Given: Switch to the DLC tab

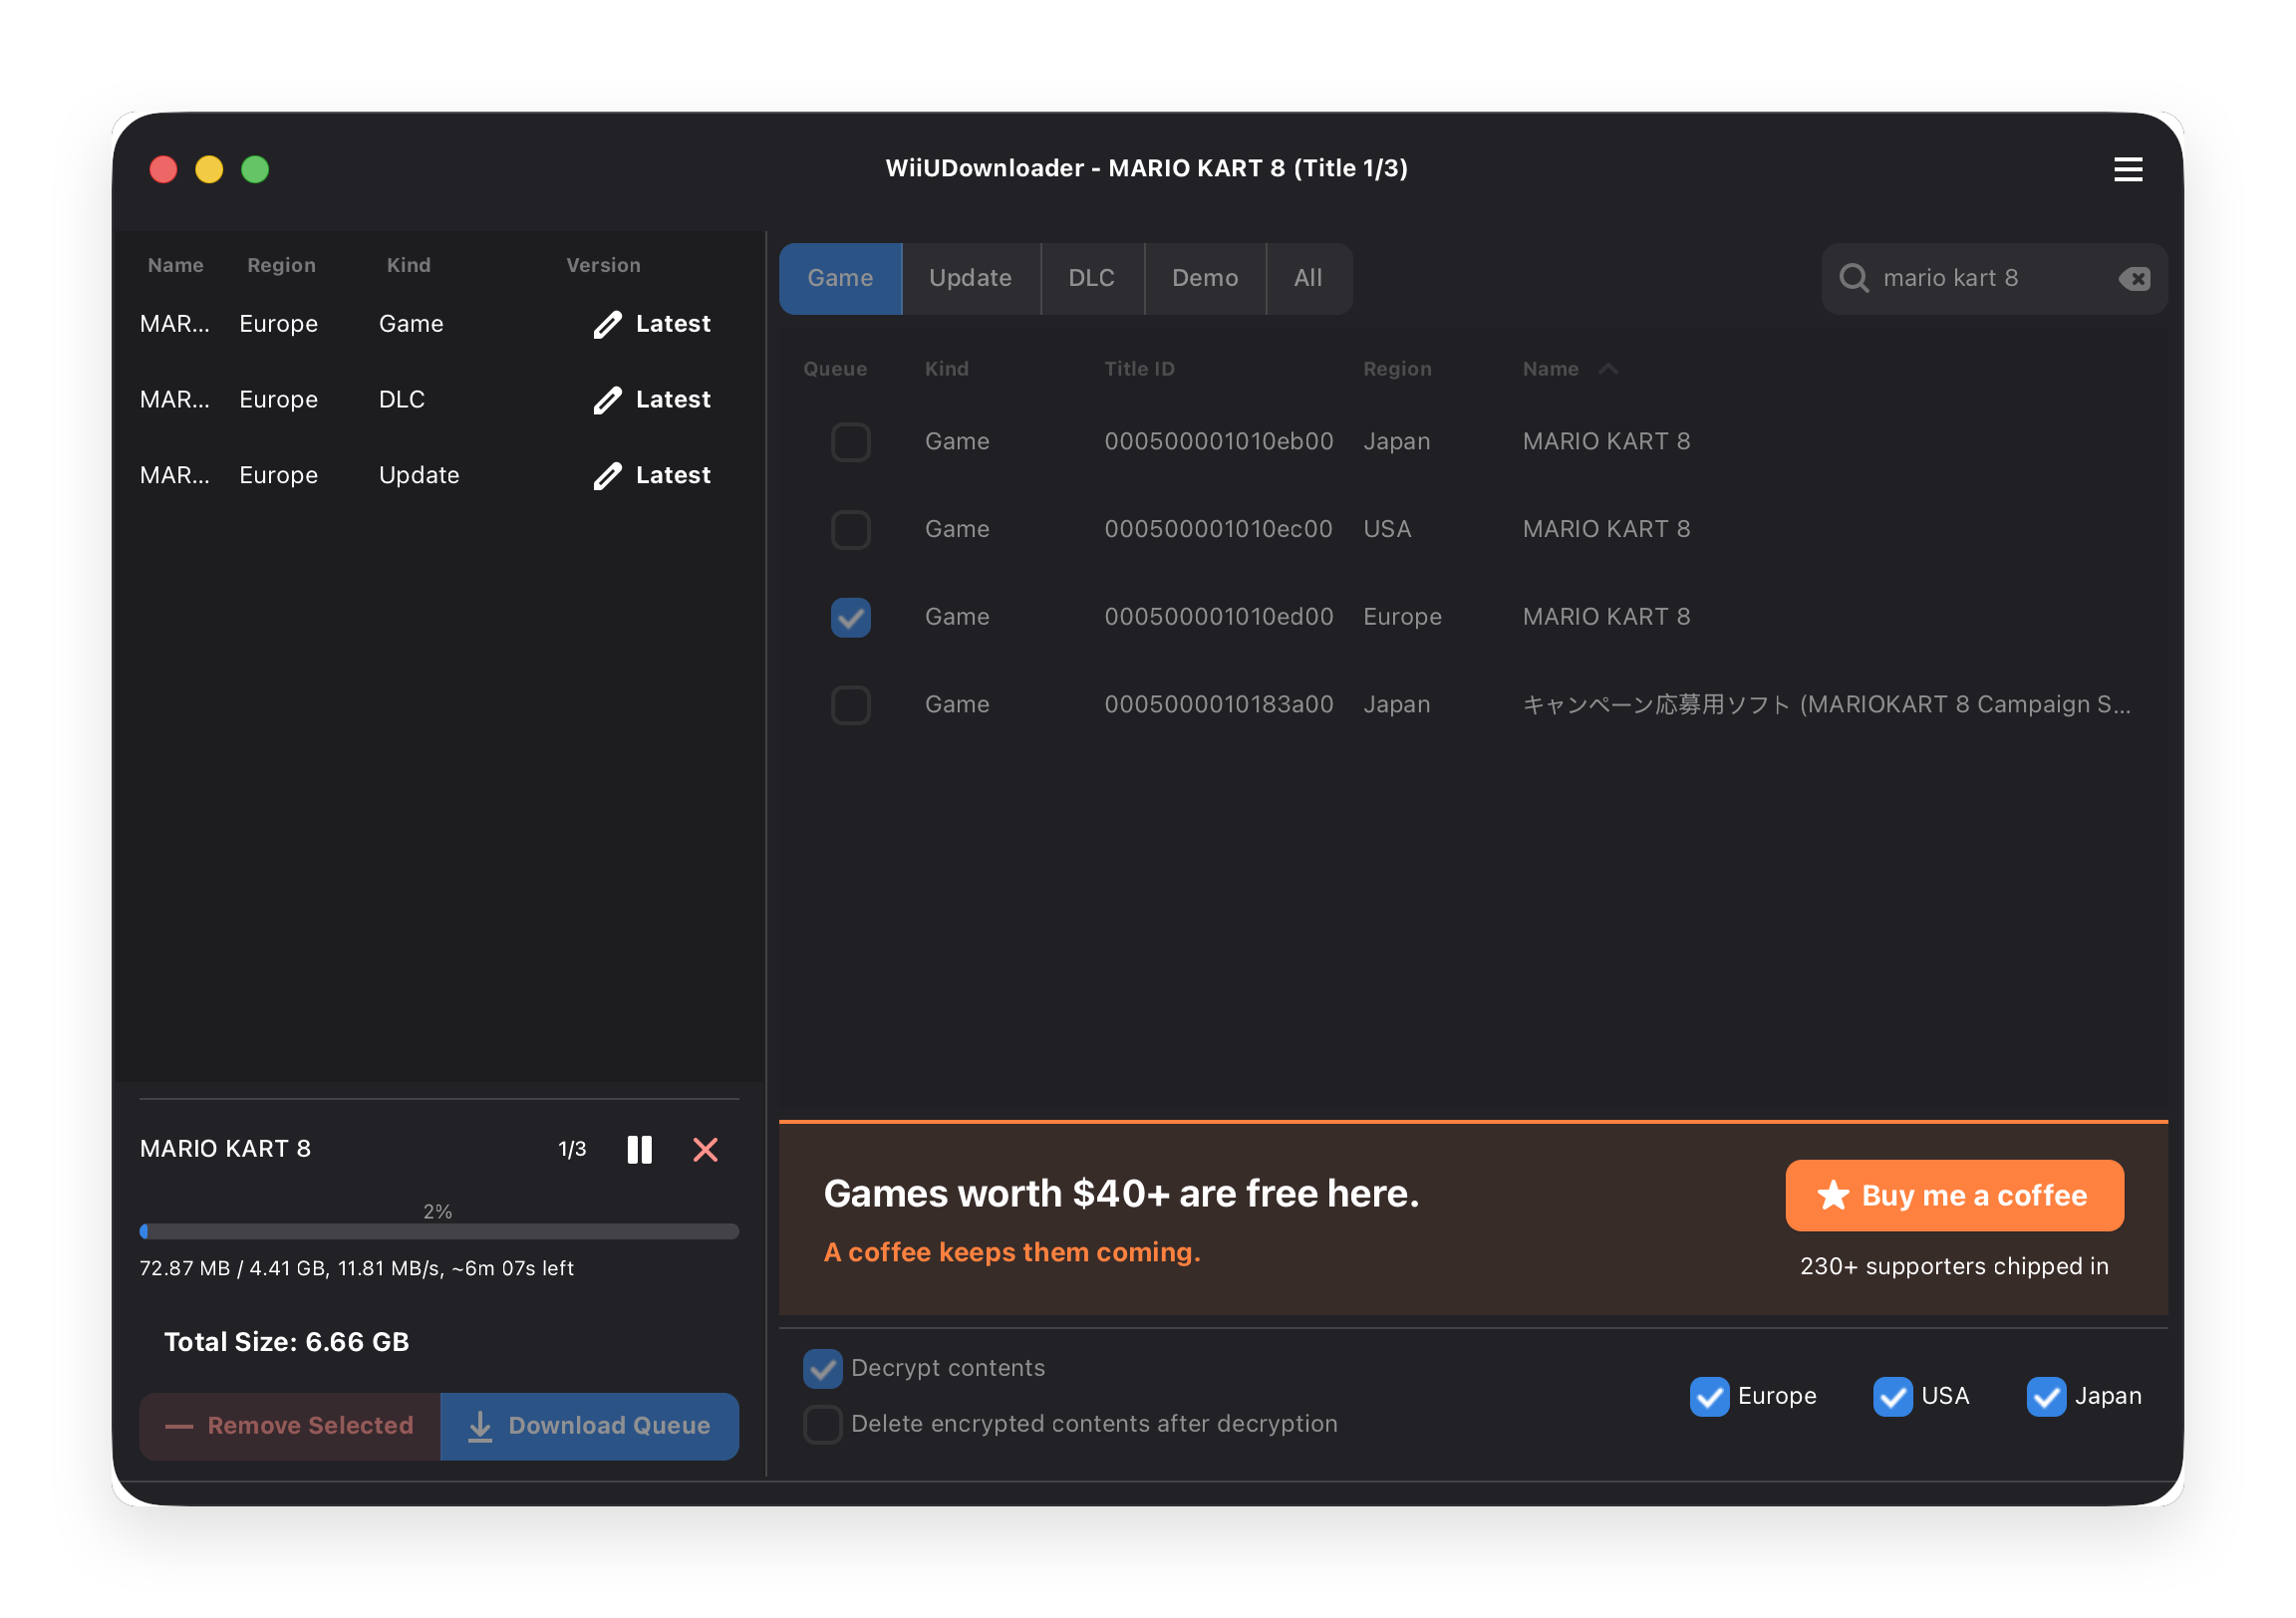Looking at the screenshot, I should click(1091, 278).
